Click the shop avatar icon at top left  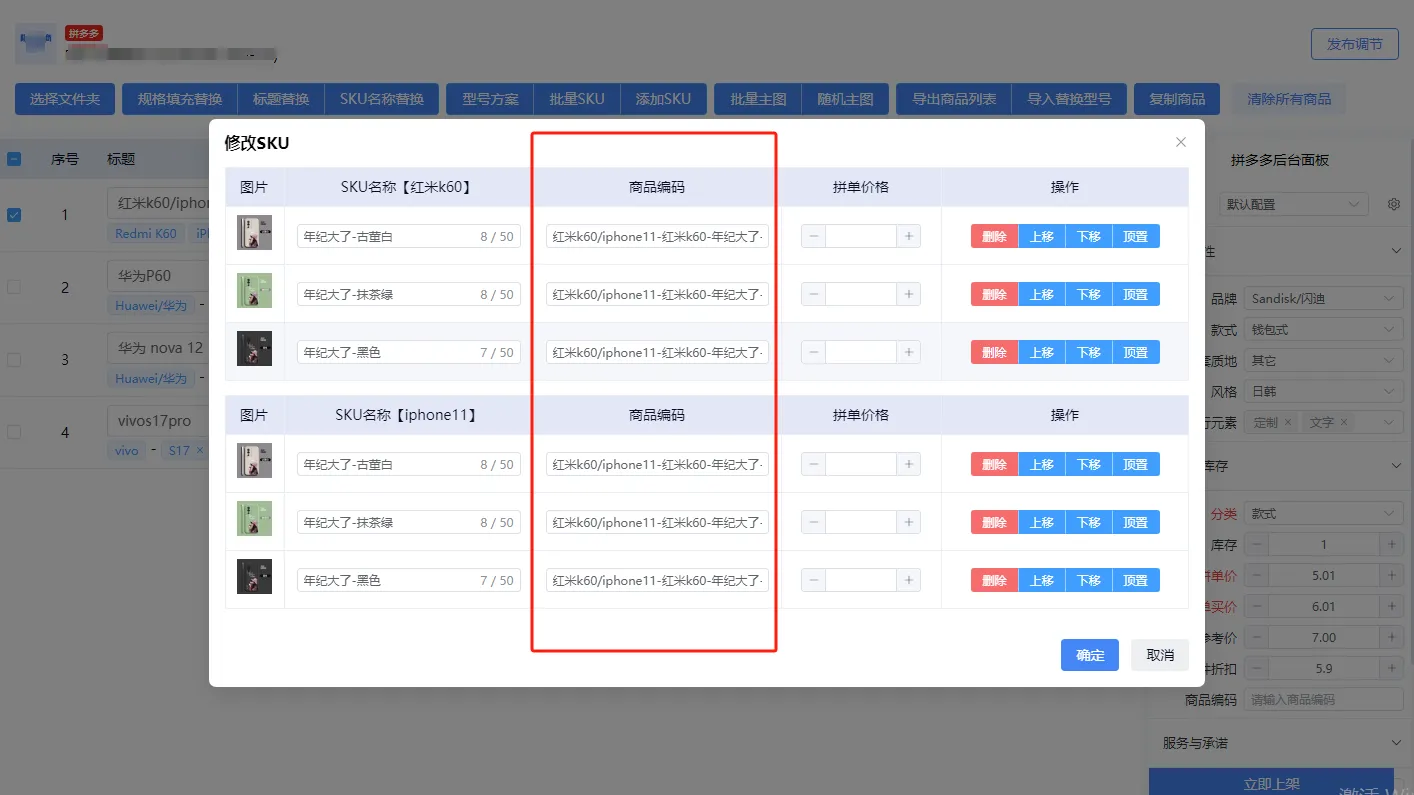click(36, 43)
